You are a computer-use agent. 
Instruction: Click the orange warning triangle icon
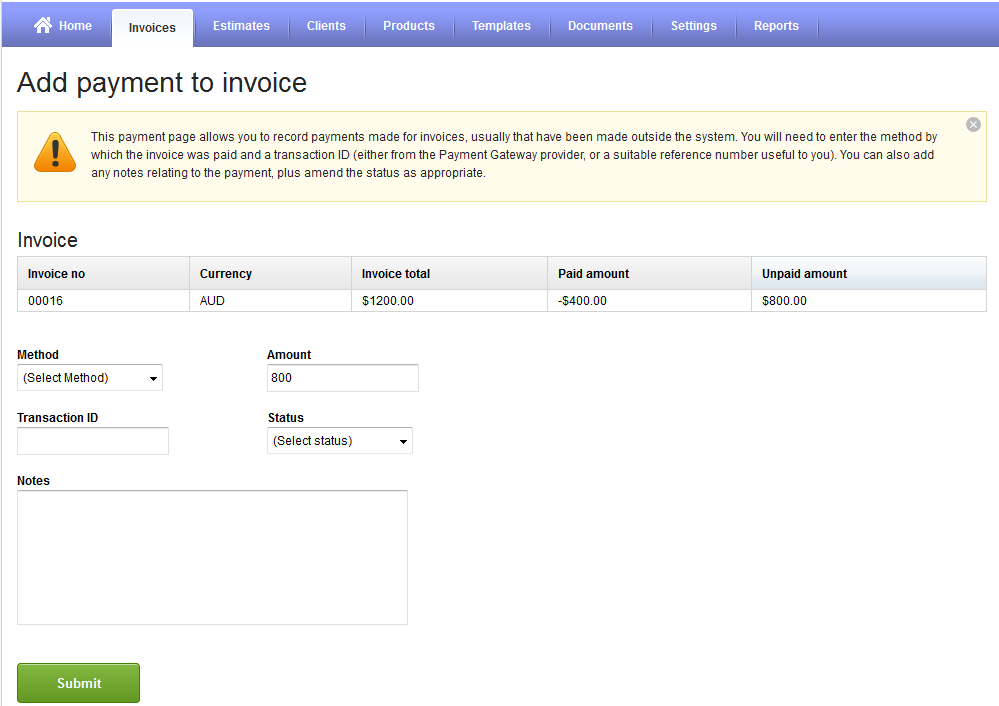point(55,153)
